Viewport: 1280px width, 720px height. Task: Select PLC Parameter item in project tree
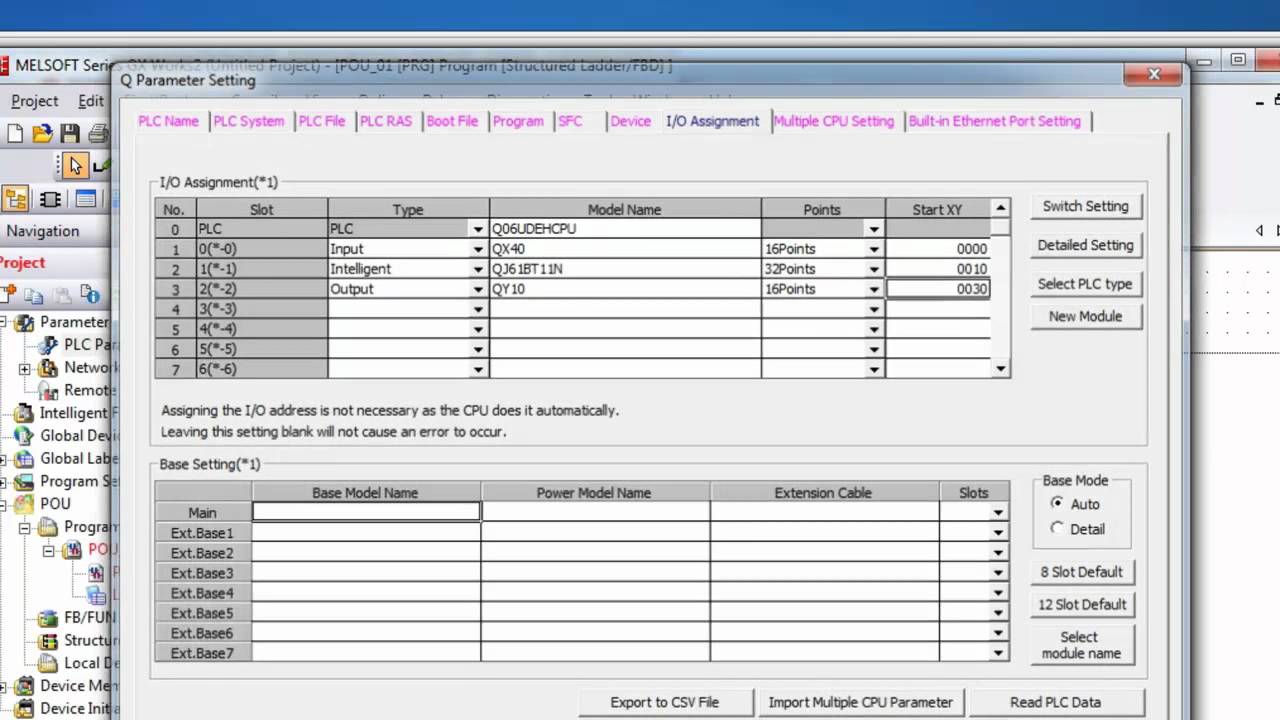pos(91,344)
